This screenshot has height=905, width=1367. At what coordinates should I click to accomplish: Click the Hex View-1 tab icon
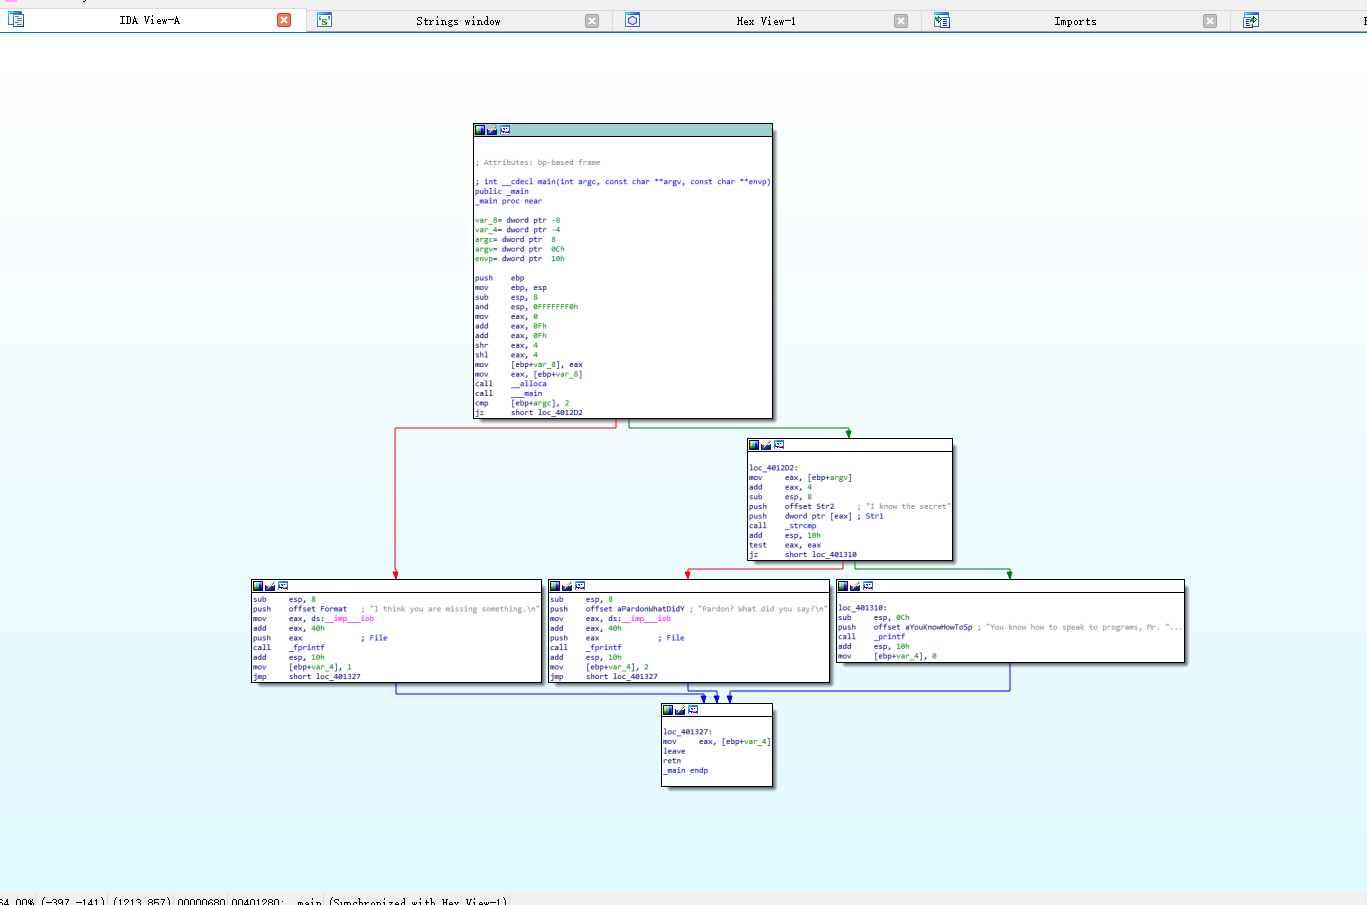click(x=632, y=20)
